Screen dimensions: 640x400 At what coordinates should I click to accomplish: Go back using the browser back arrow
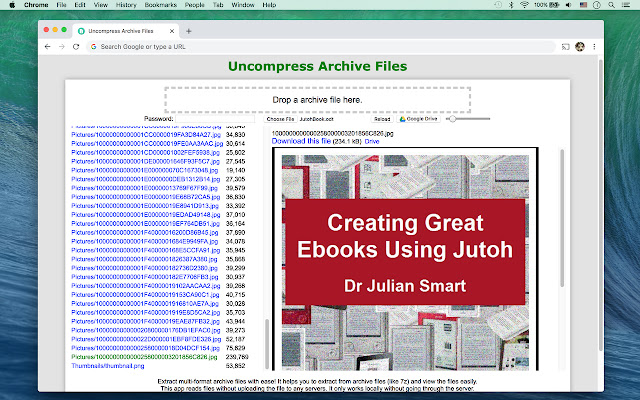tap(47, 47)
